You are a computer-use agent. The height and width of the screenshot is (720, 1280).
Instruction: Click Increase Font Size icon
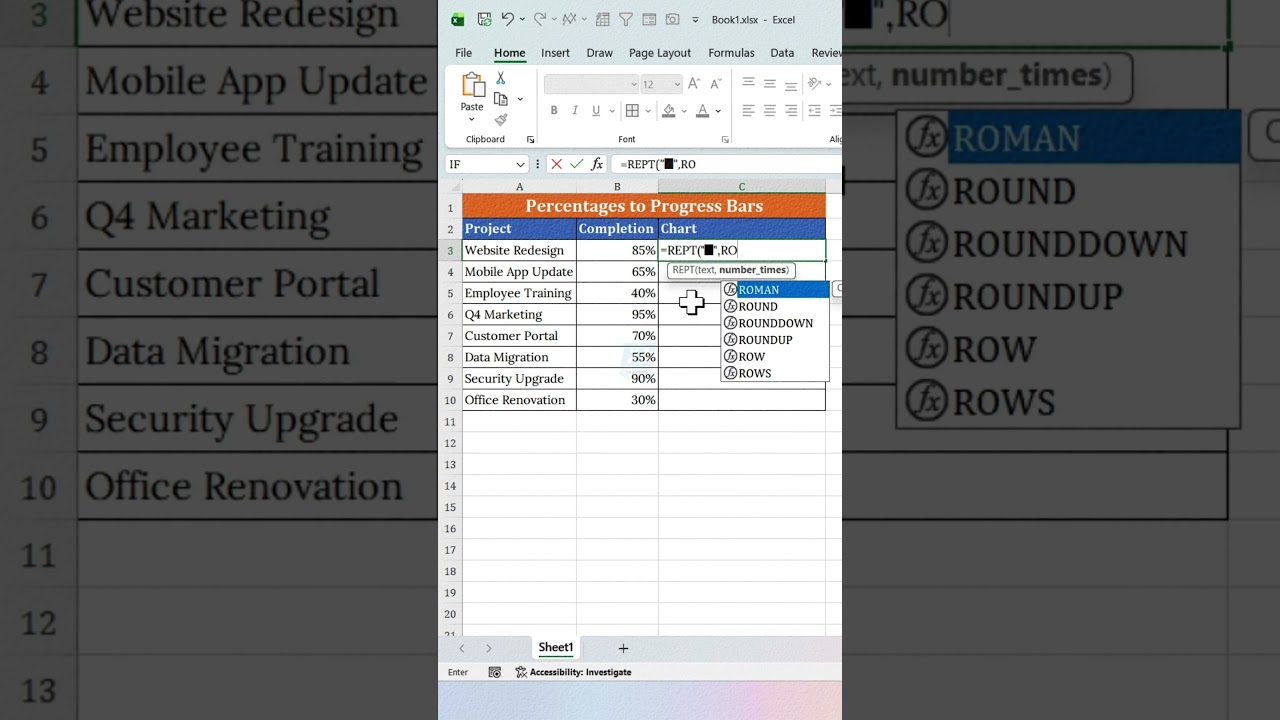(694, 84)
